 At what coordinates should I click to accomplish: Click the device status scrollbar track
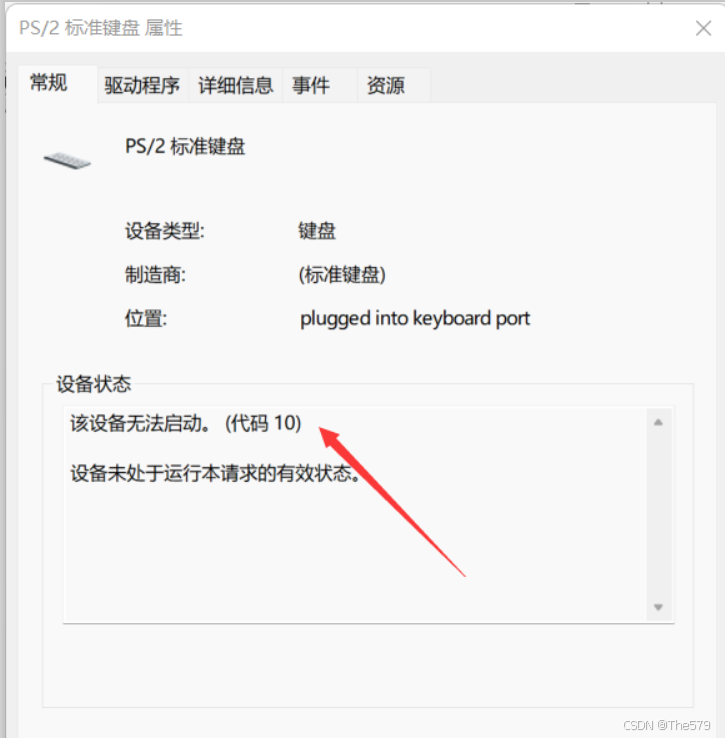(658, 515)
